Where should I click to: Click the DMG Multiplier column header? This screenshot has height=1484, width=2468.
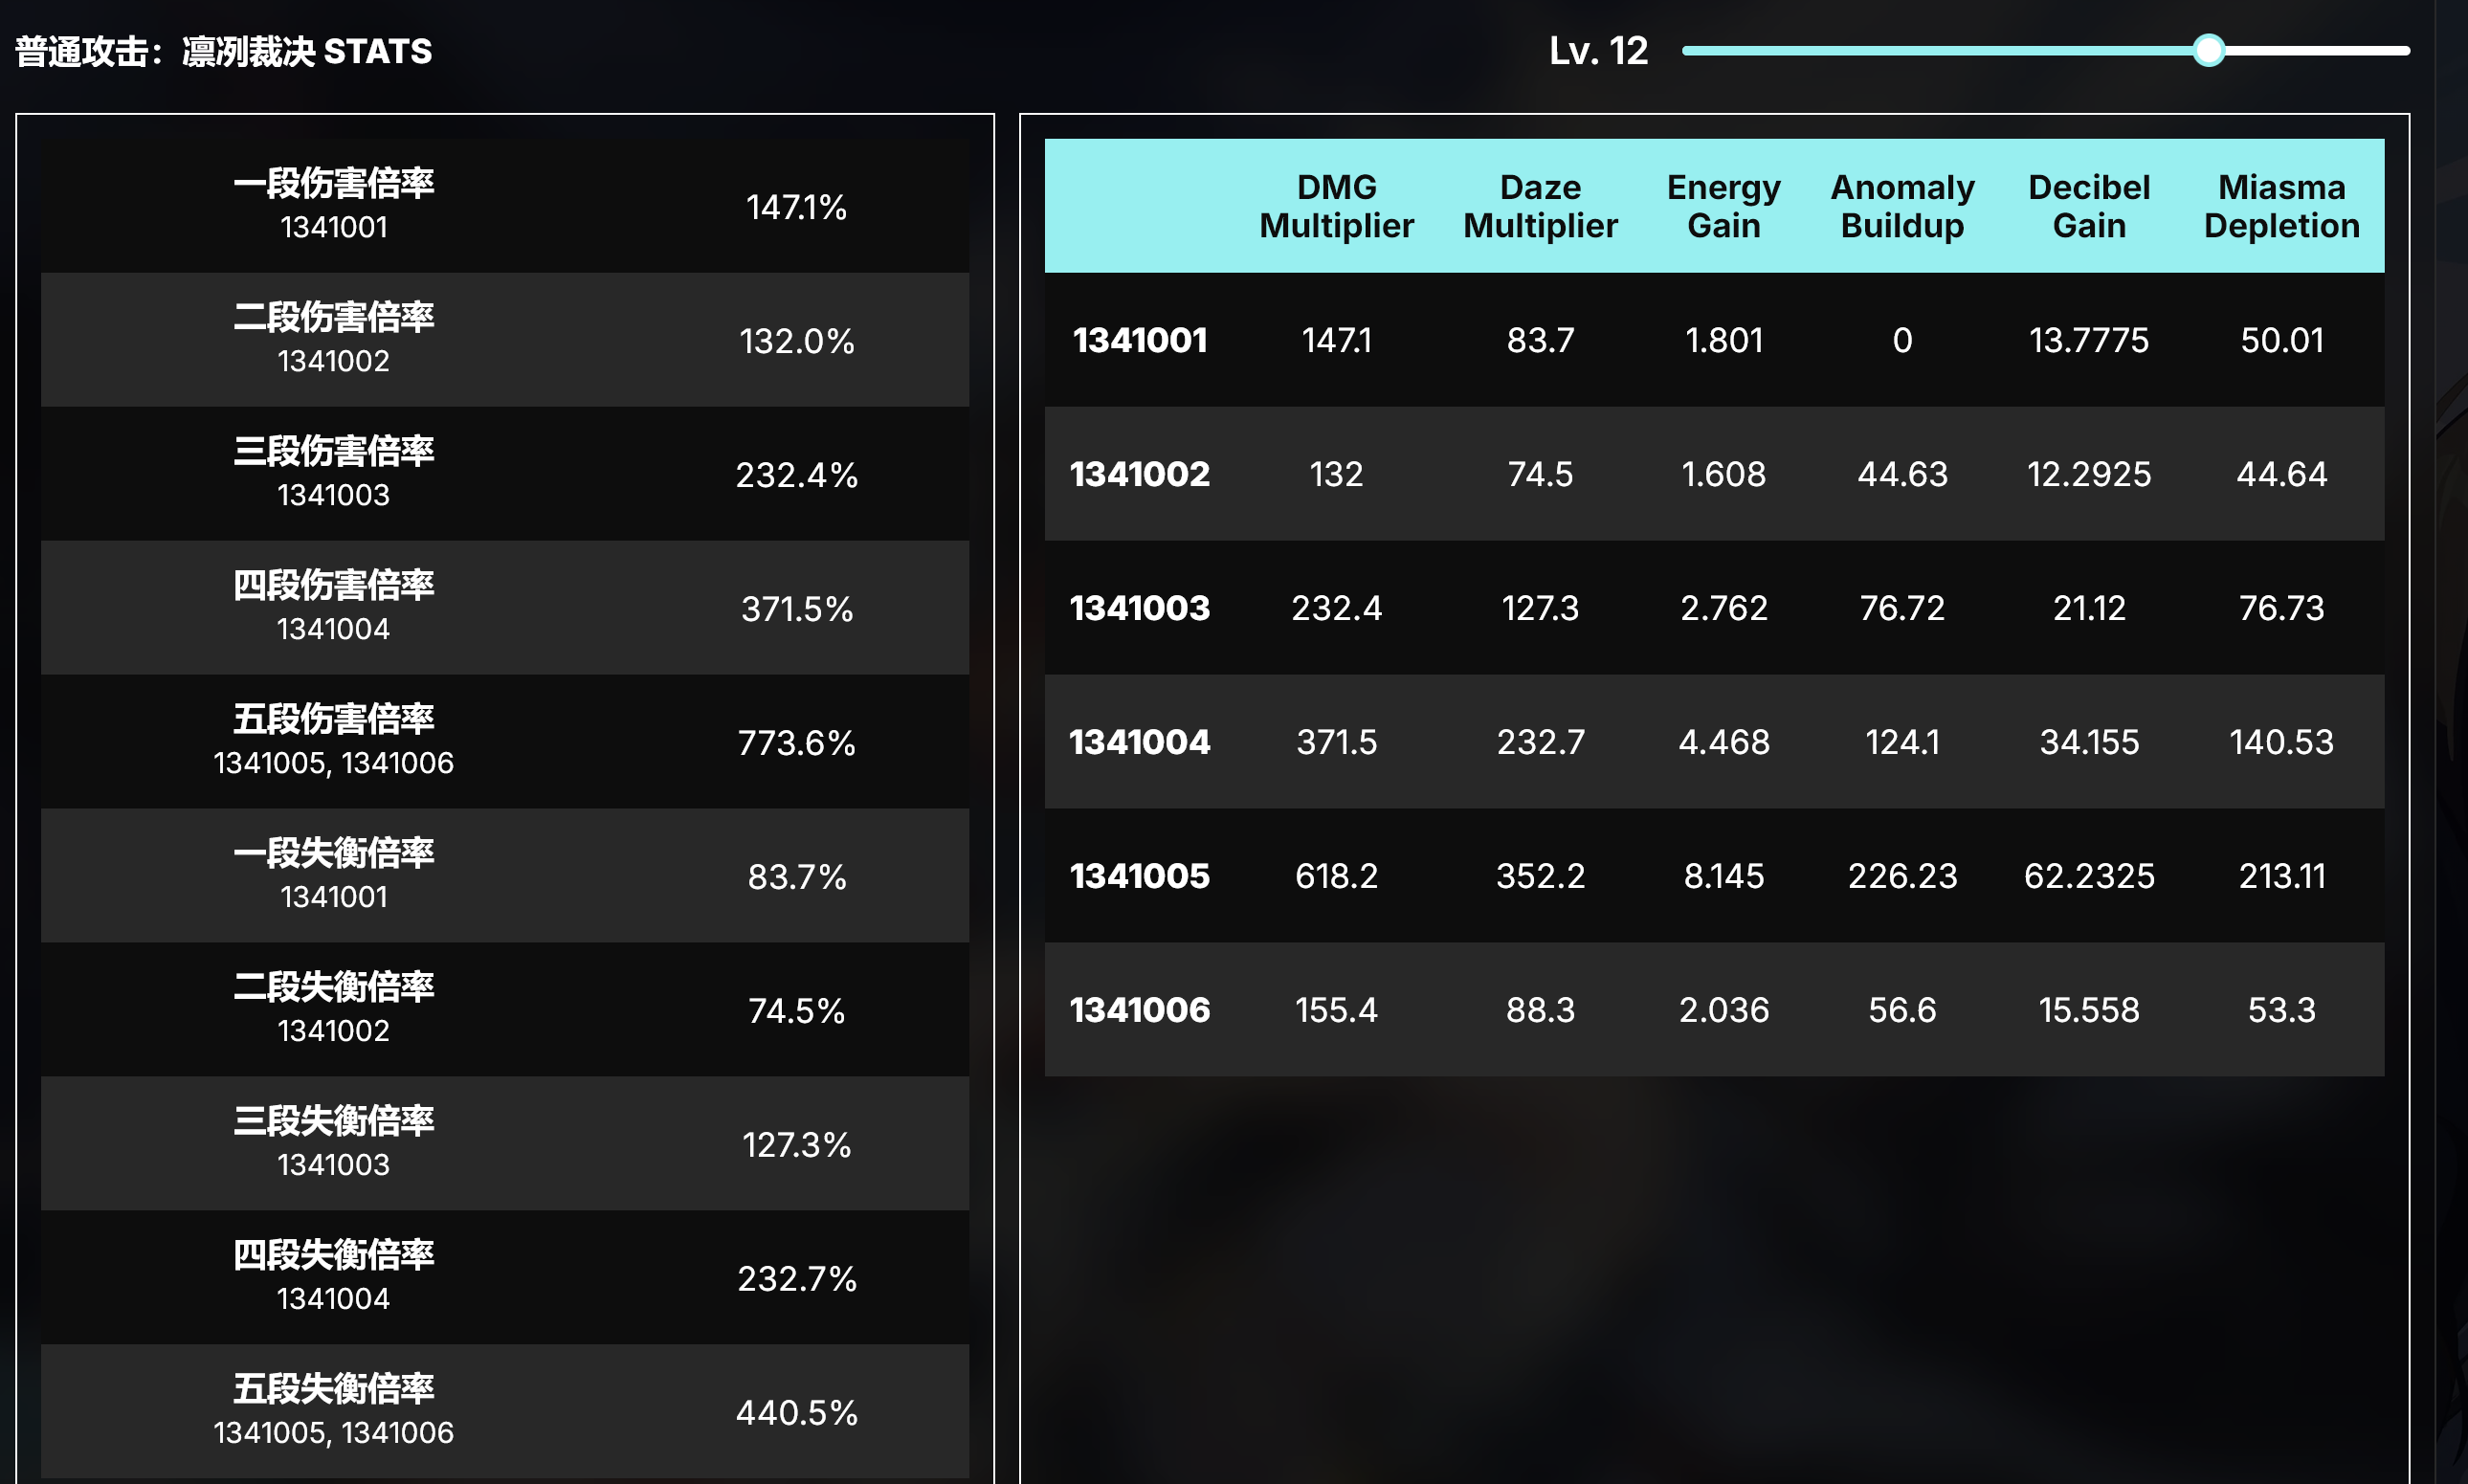pos(1336,206)
